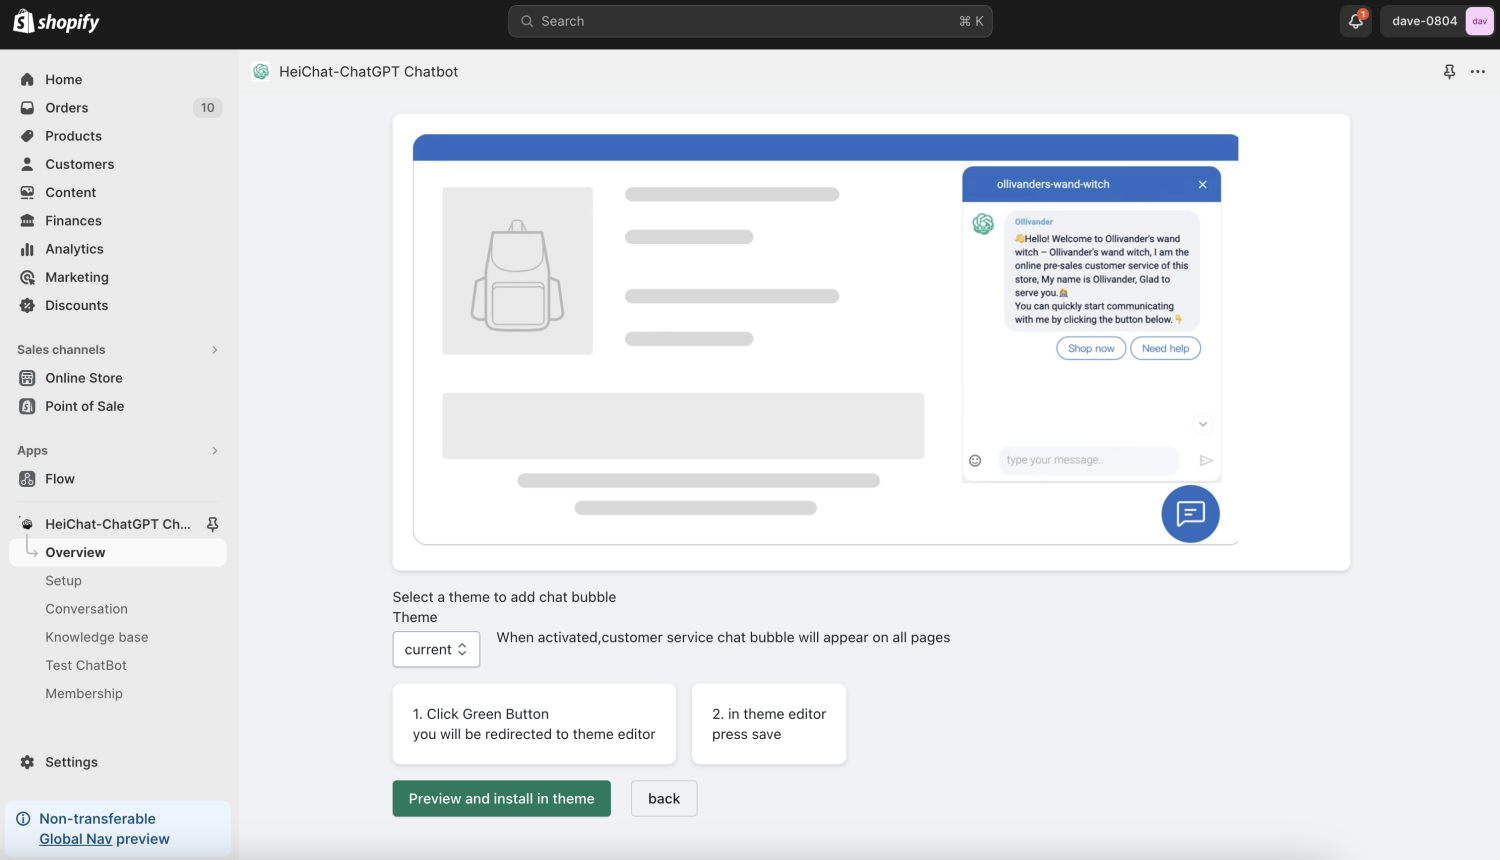Expand the Apps section

click(x=214, y=451)
